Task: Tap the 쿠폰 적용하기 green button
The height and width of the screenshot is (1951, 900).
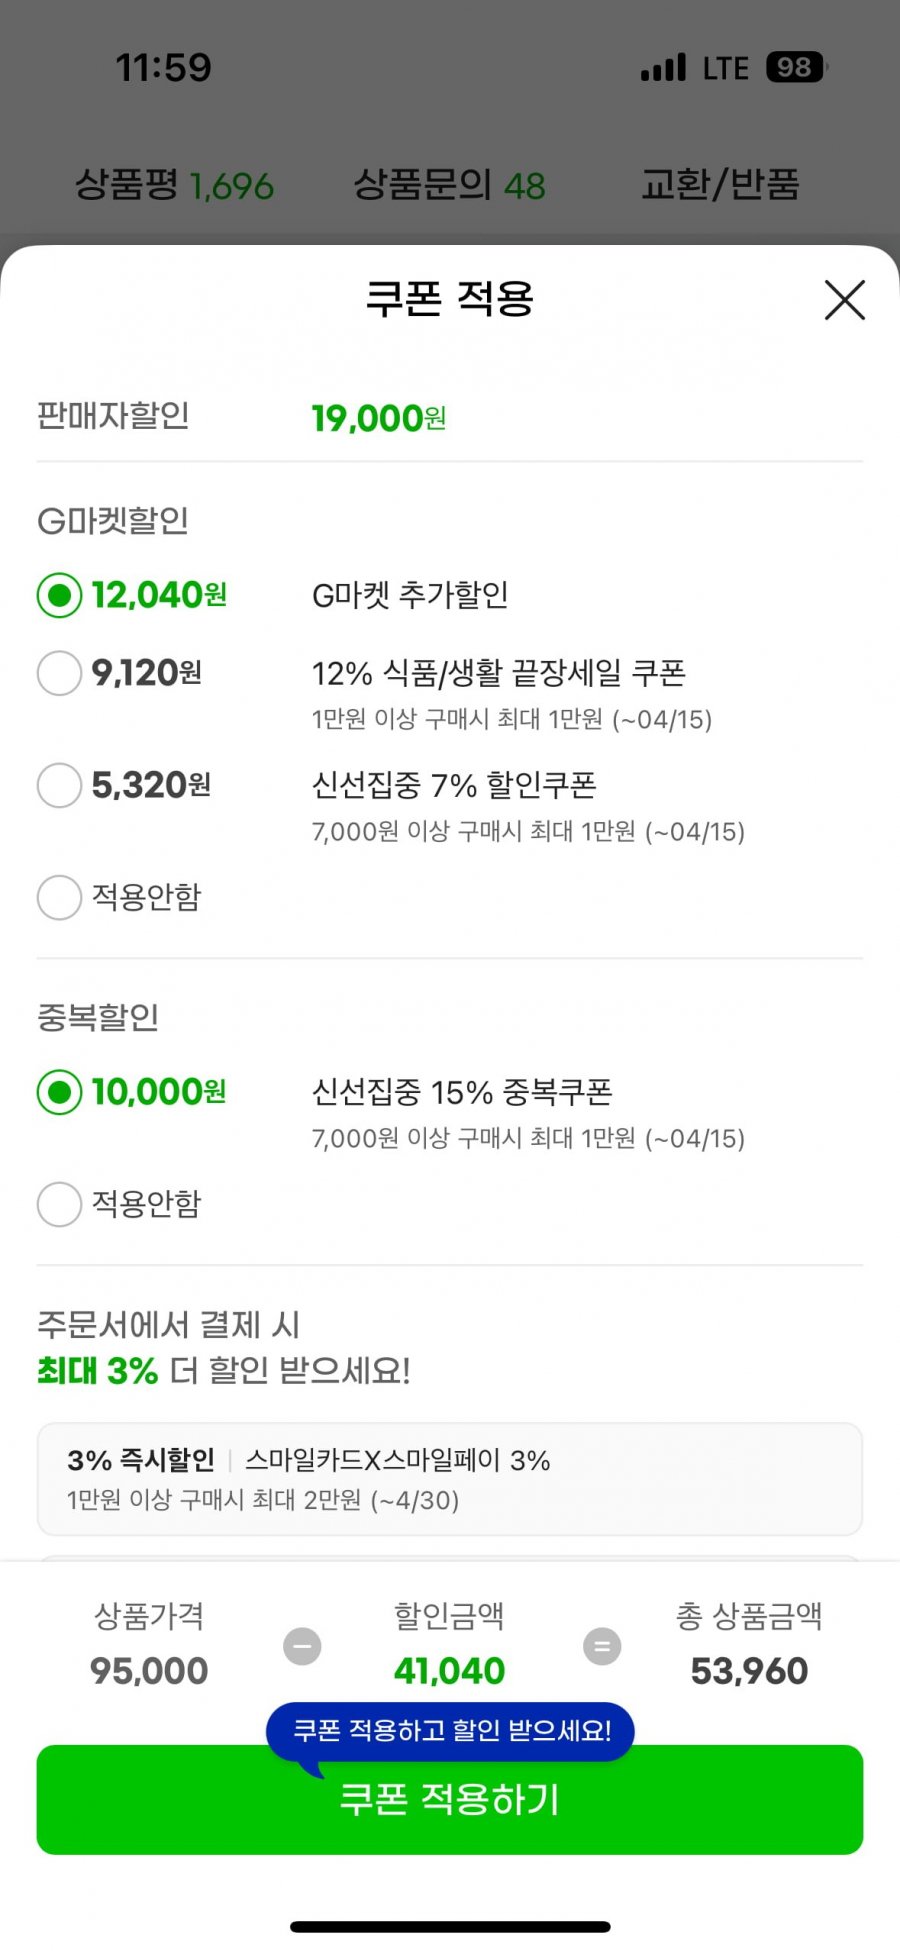Action: [450, 1799]
